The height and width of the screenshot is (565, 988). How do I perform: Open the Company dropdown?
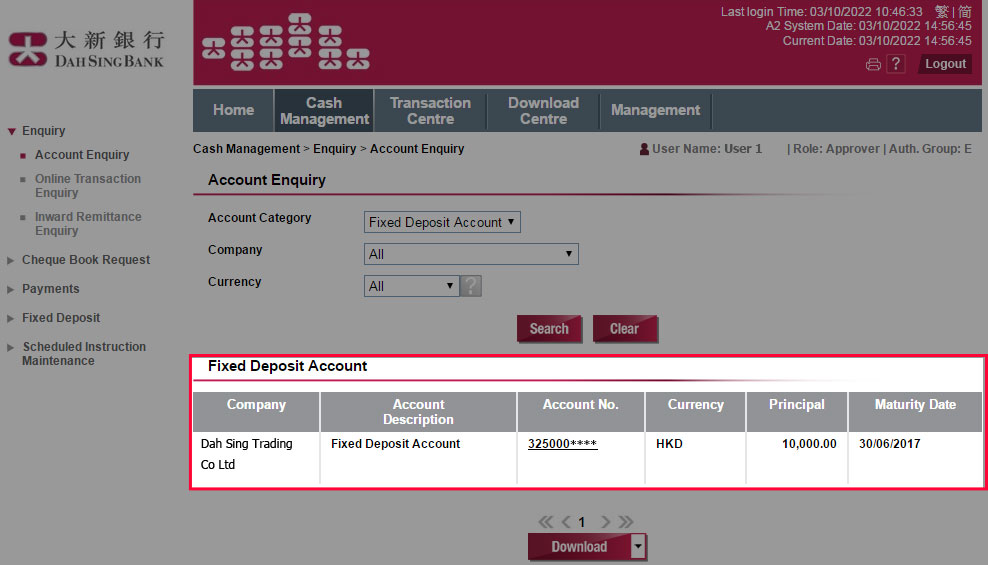[x=471, y=254]
